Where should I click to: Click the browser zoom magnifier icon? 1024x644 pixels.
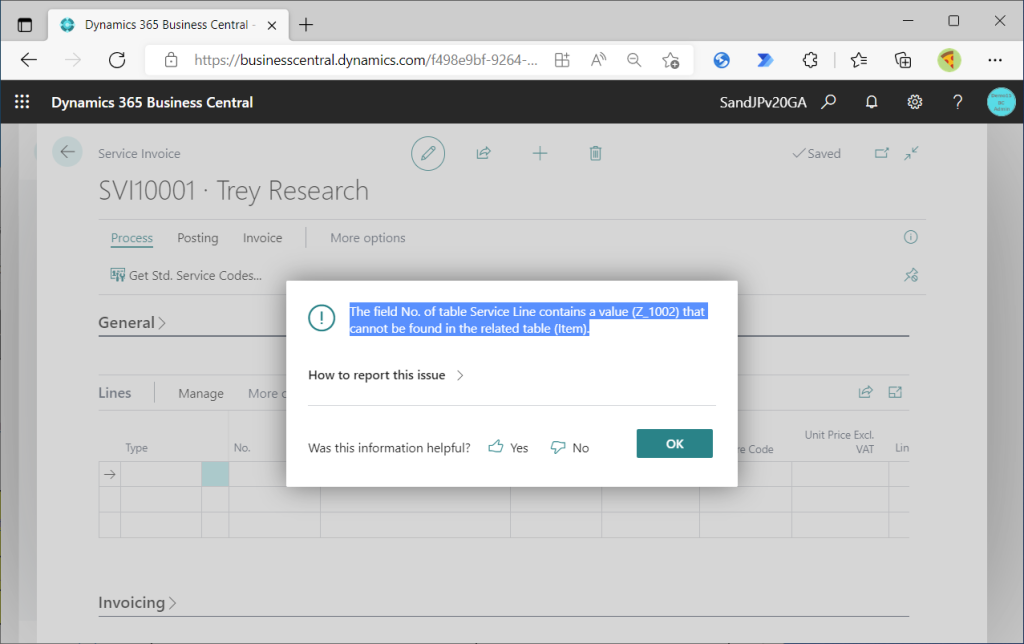[x=633, y=60]
